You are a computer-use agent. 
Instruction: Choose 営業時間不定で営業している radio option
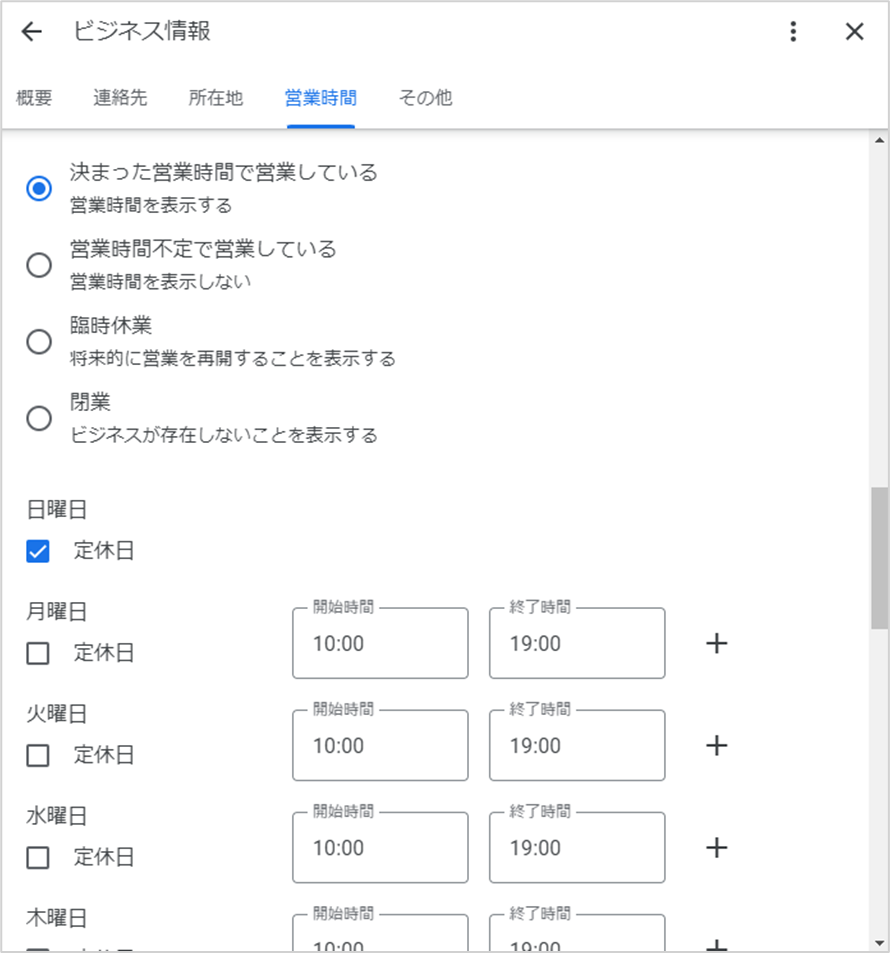[x=39, y=265]
